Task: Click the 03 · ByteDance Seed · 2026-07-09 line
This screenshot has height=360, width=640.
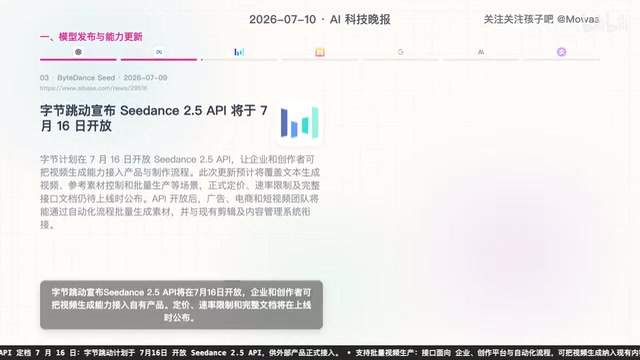Action: click(104, 78)
